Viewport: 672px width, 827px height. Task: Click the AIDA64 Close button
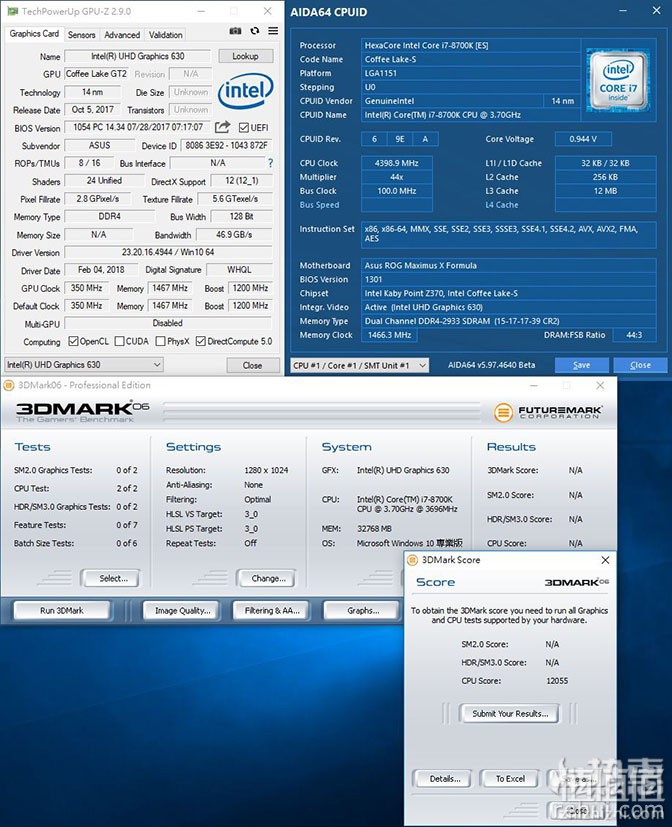point(640,365)
